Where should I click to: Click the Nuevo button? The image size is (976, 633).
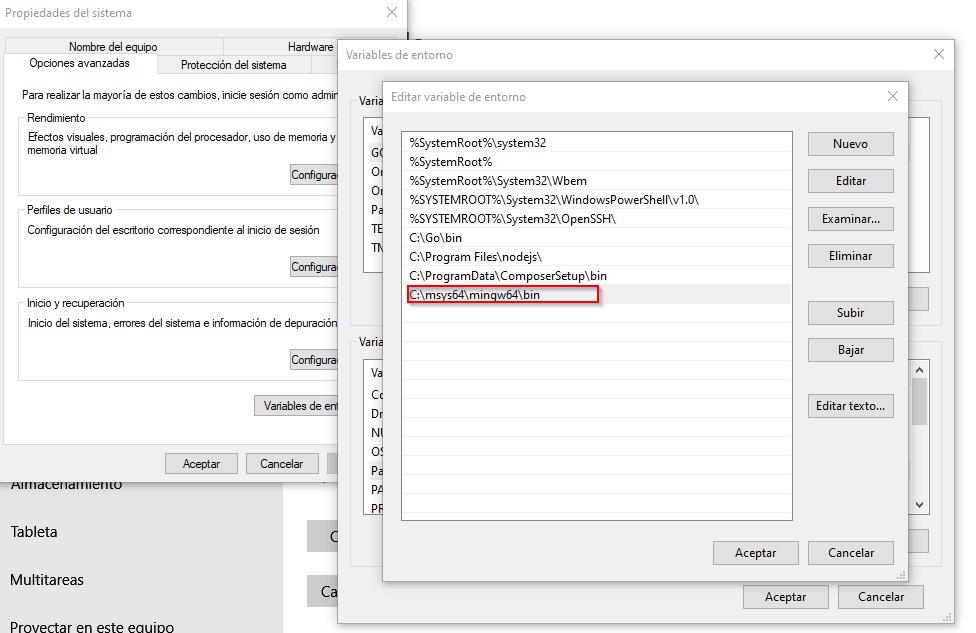coord(850,144)
